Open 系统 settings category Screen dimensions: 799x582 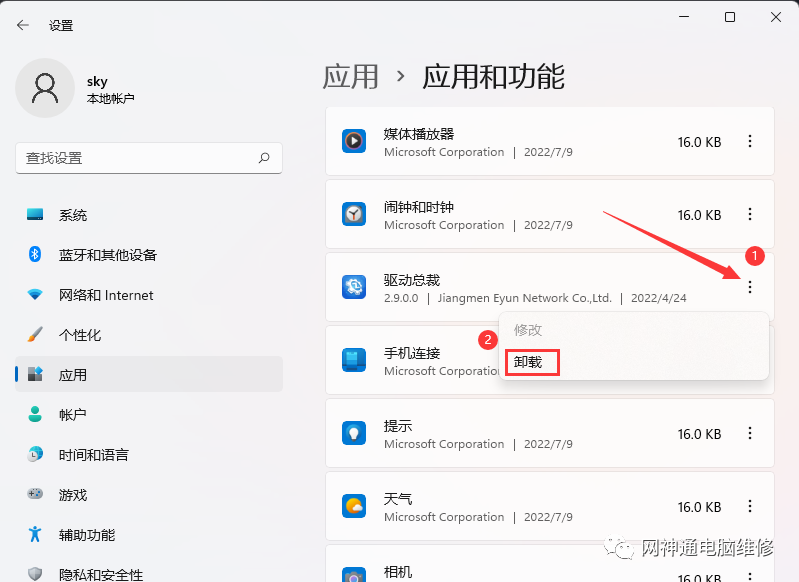pyautogui.click(x=149, y=215)
